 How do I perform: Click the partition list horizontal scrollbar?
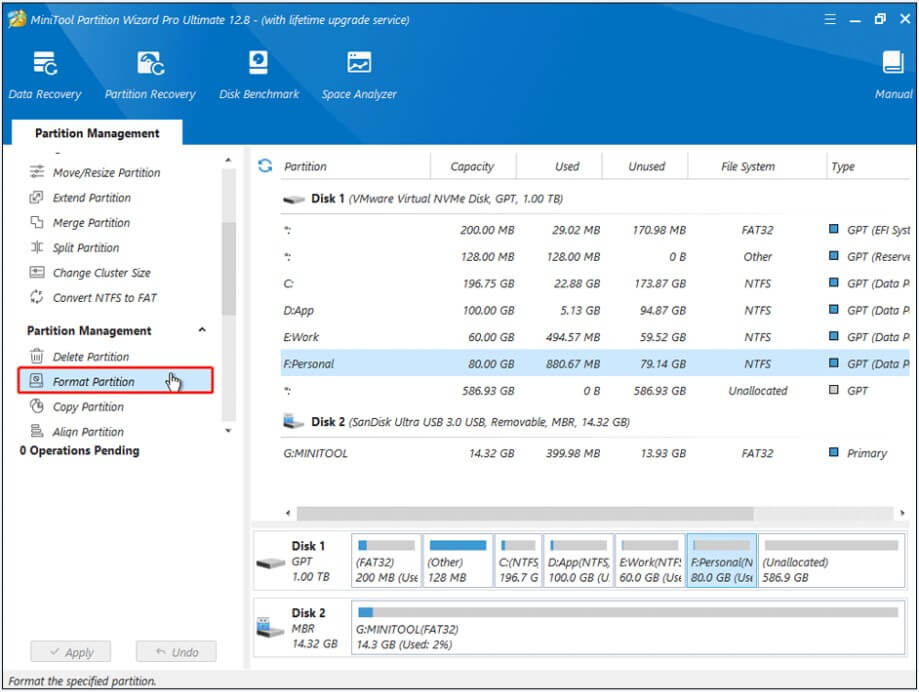coord(525,513)
